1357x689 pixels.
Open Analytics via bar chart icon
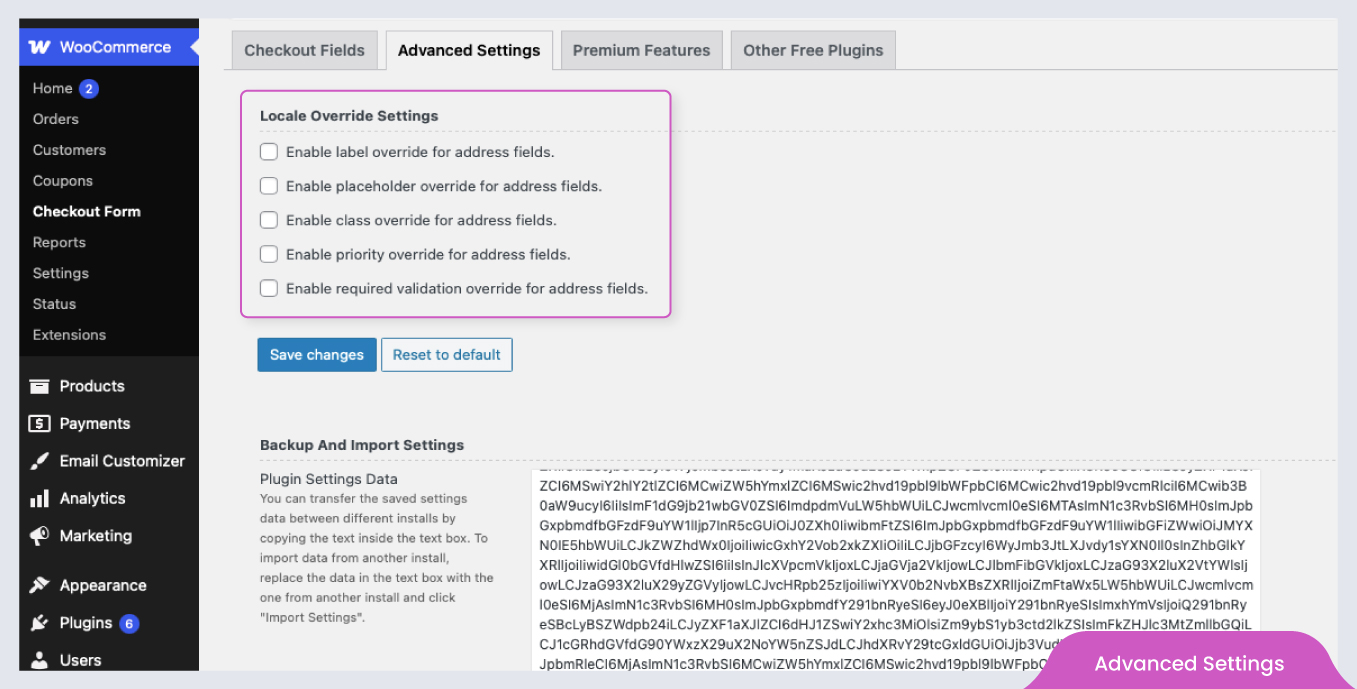[39, 498]
